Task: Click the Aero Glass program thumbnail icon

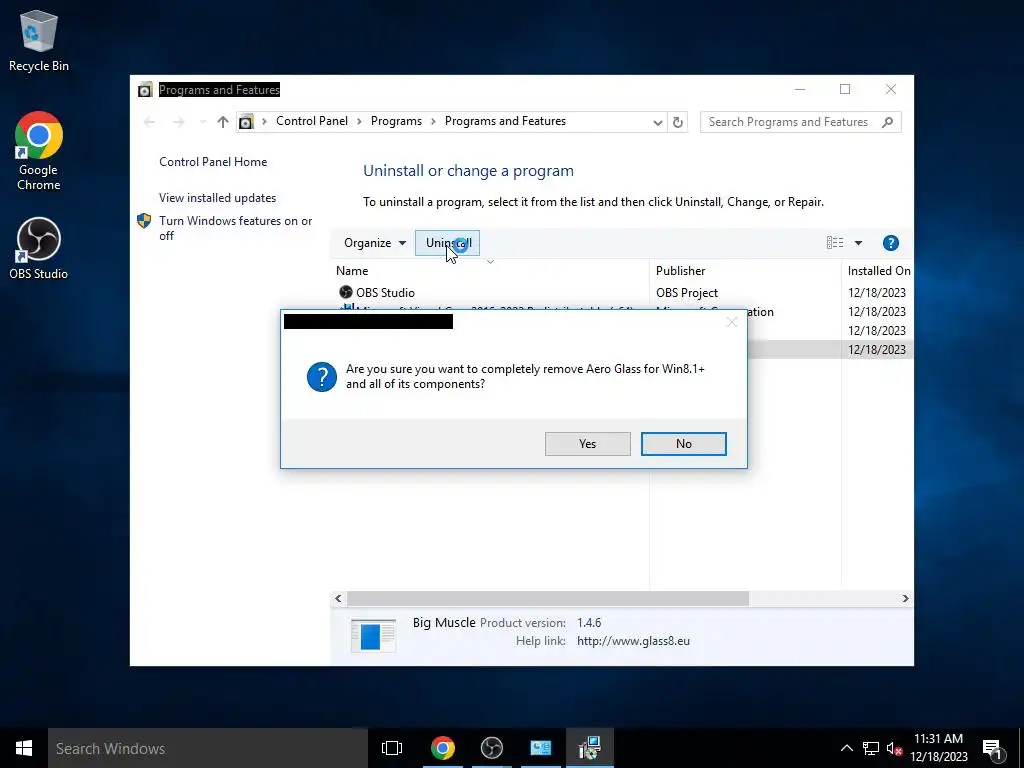Action: click(373, 635)
